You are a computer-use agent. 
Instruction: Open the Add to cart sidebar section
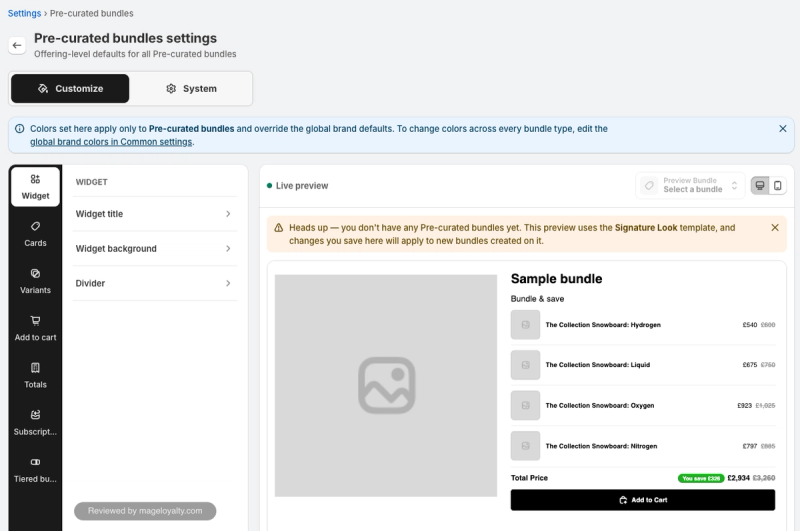(35, 328)
